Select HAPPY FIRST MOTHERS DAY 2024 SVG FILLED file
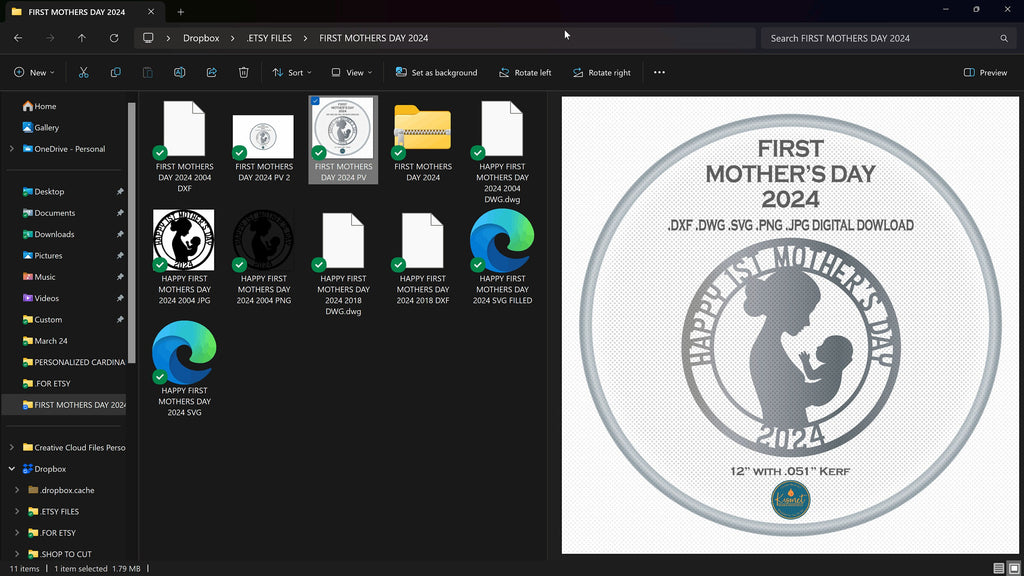 point(502,257)
